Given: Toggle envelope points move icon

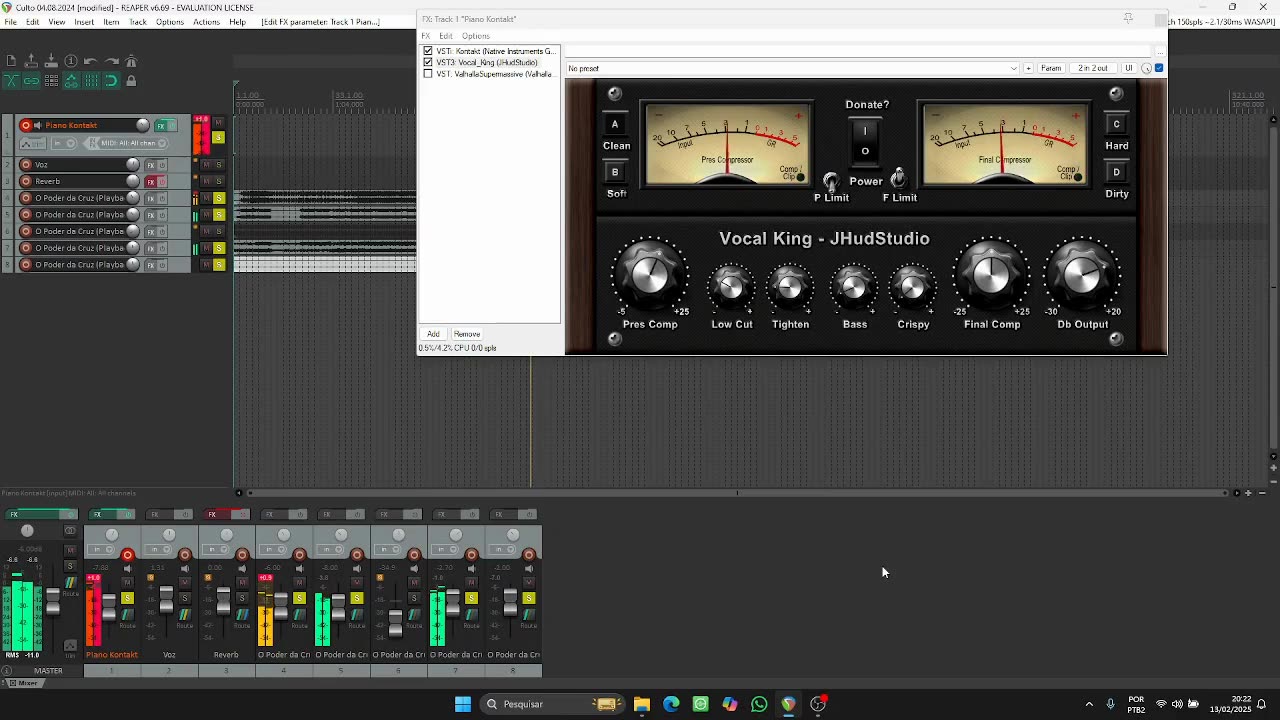Looking at the screenshot, I should coord(71,80).
